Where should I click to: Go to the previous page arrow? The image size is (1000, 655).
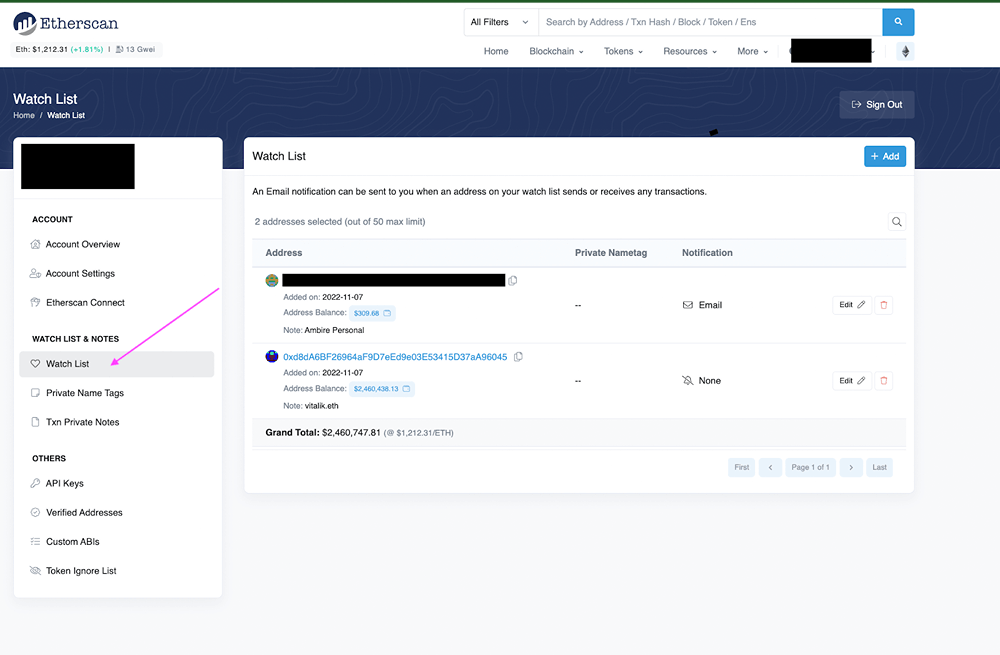click(x=770, y=467)
